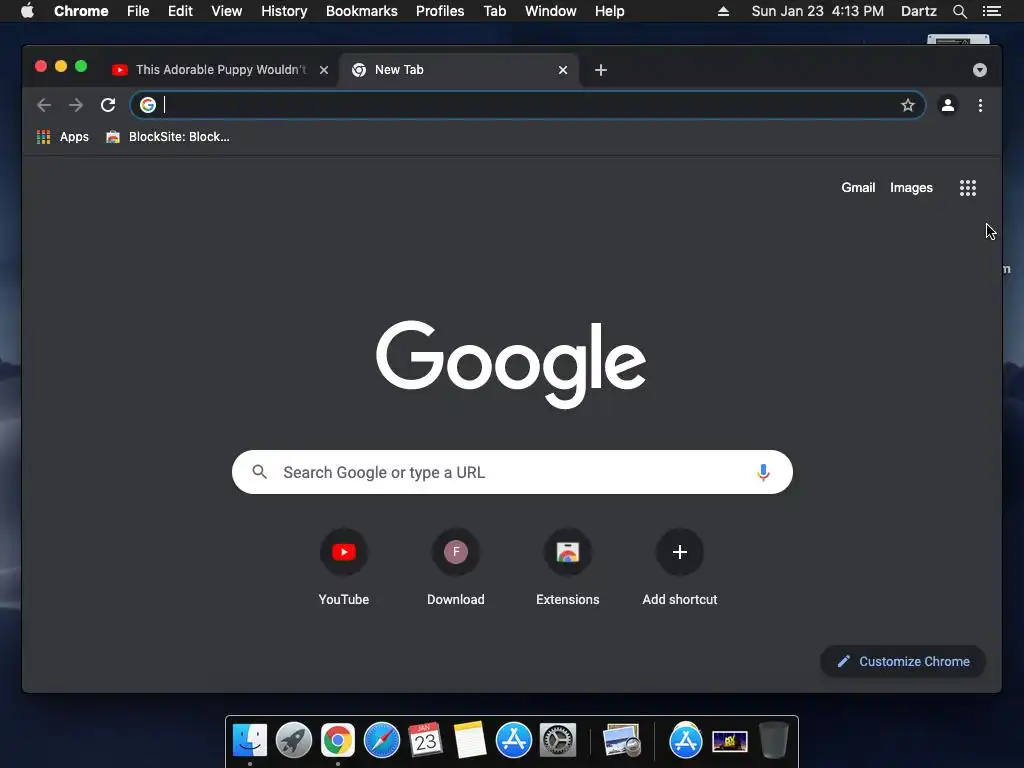Select the New Tab tab

[x=457, y=70]
